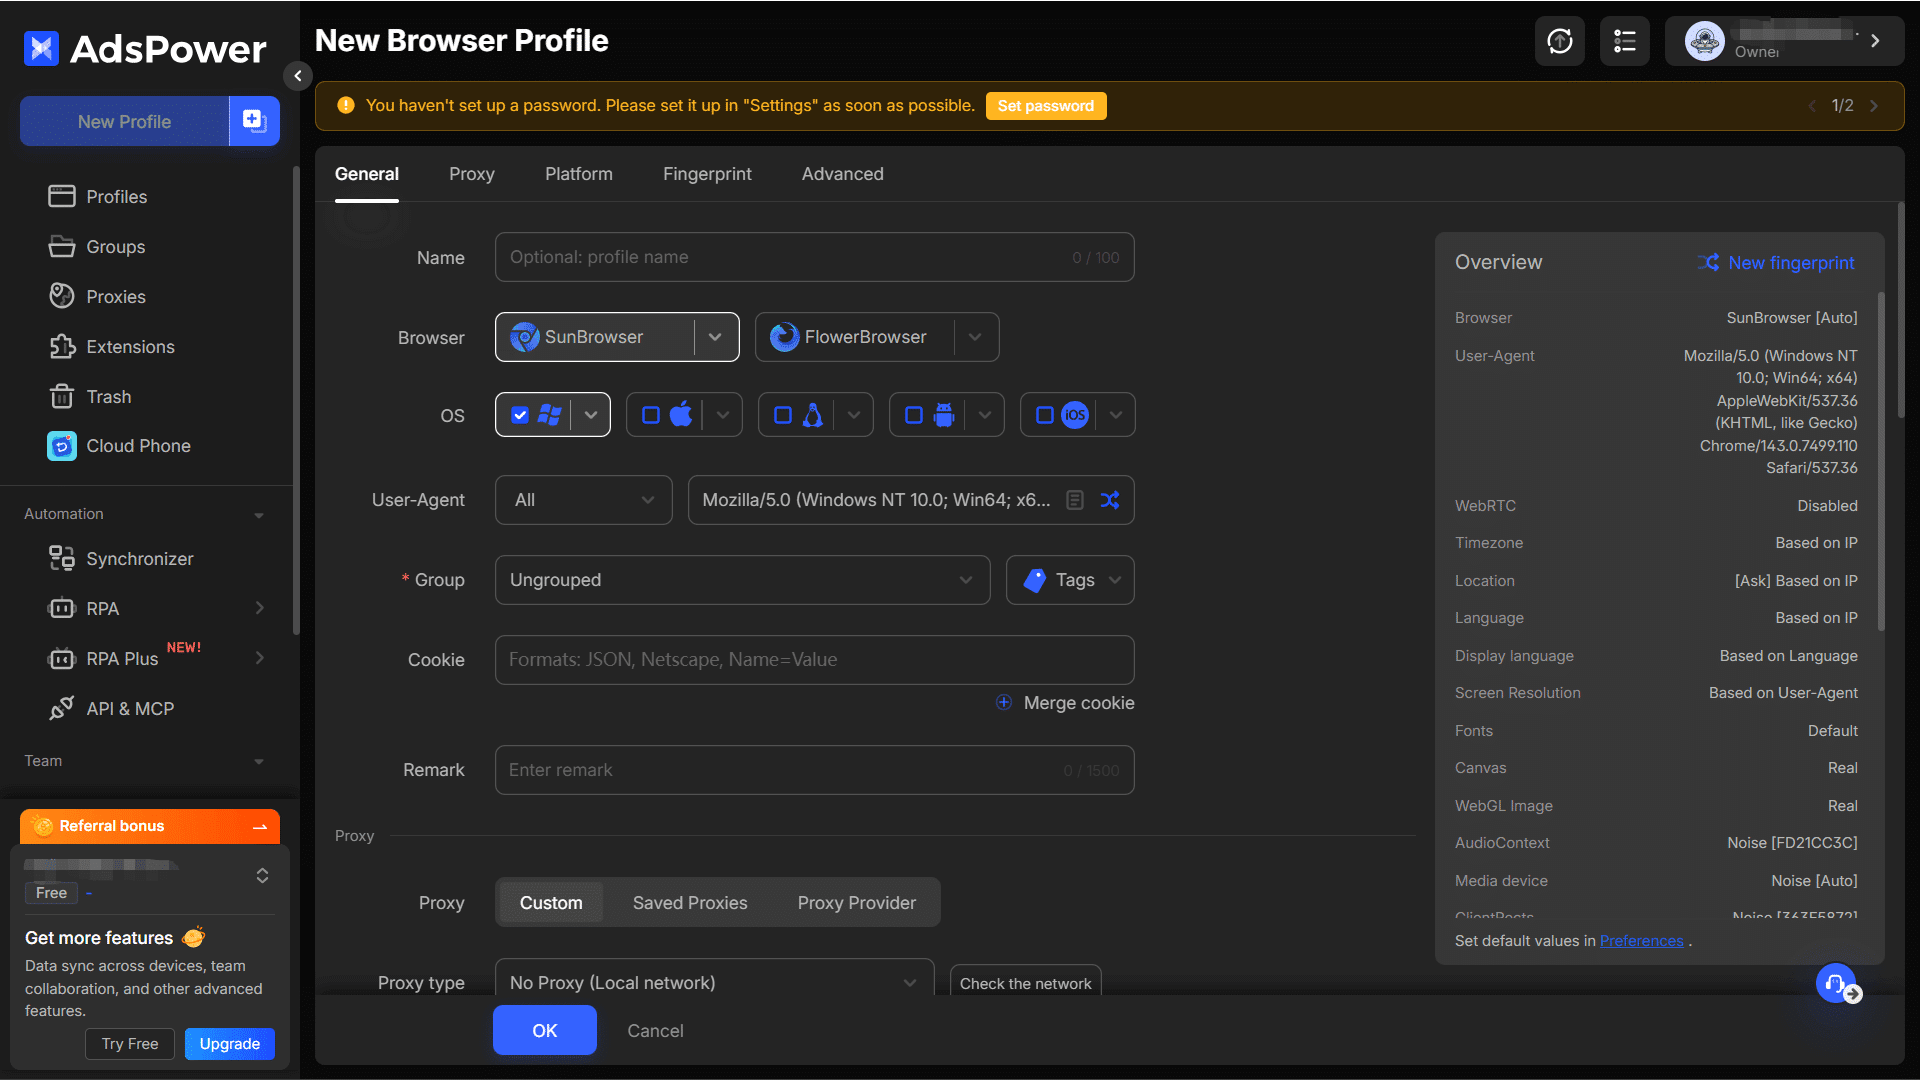Open the Extensions puzzle icon
1920x1080 pixels.
pos(62,346)
